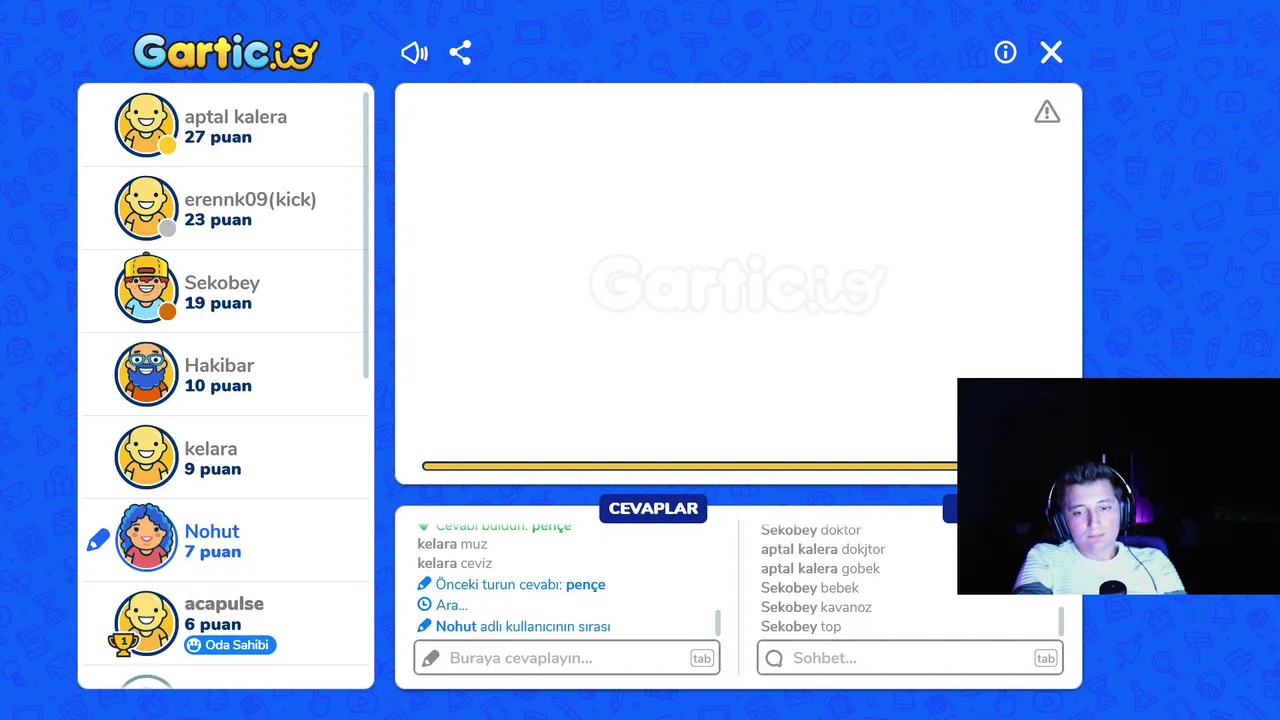Image resolution: width=1280 pixels, height=720 pixels.
Task: Click answer message 'kelara muz'
Action: 452,544
